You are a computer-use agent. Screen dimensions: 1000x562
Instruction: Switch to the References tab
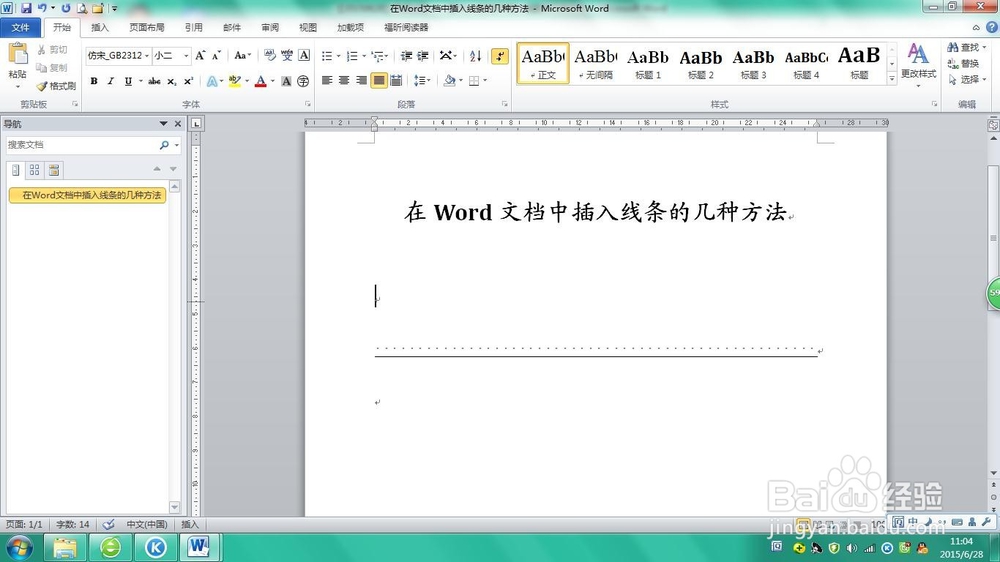pos(193,27)
